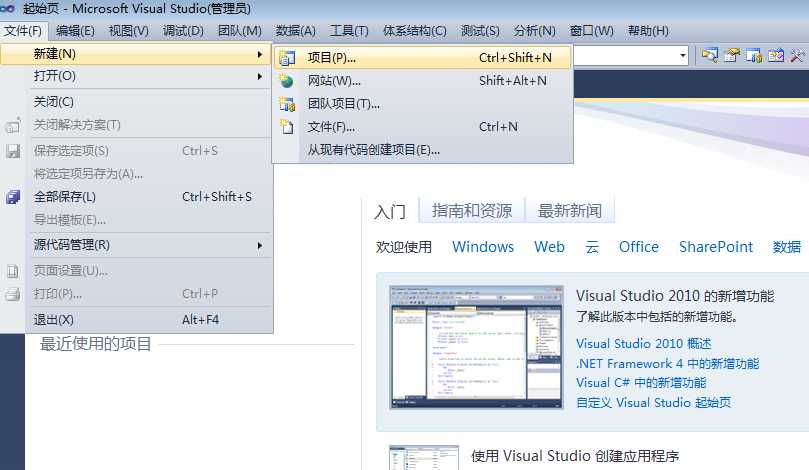
Task: Switch to the 指南和资源 tab
Action: coord(472,210)
